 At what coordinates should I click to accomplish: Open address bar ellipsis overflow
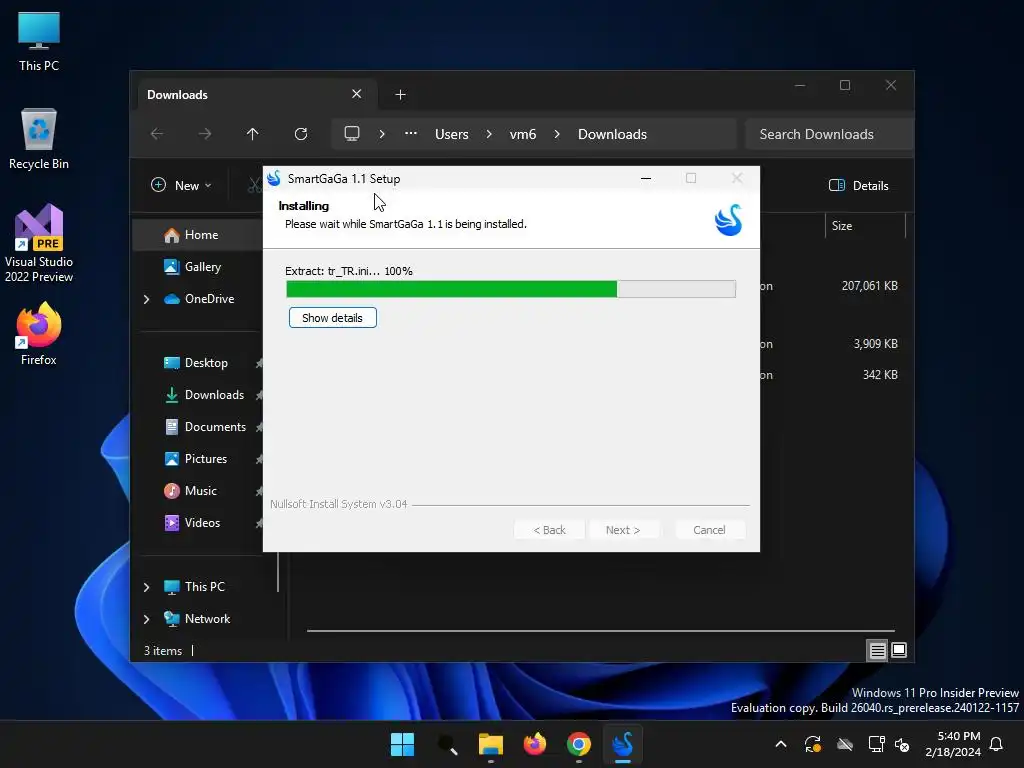click(x=411, y=134)
